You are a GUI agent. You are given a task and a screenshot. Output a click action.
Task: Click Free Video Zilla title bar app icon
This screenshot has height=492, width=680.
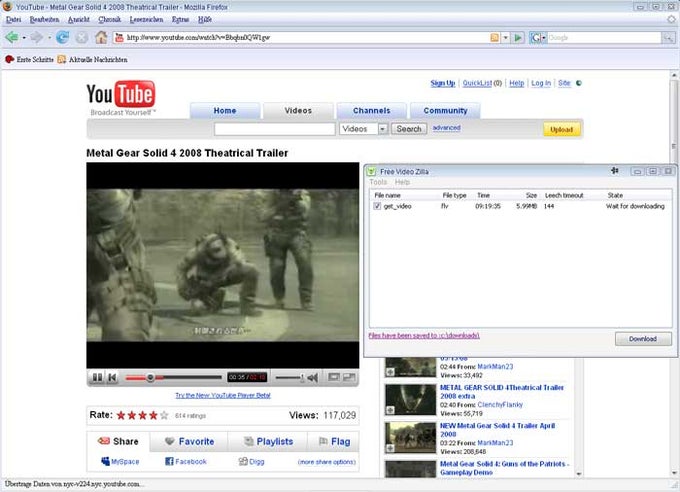point(372,171)
